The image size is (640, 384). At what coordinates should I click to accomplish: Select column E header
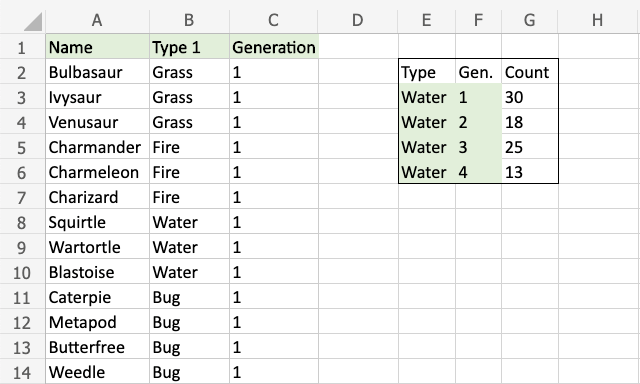pos(427,20)
